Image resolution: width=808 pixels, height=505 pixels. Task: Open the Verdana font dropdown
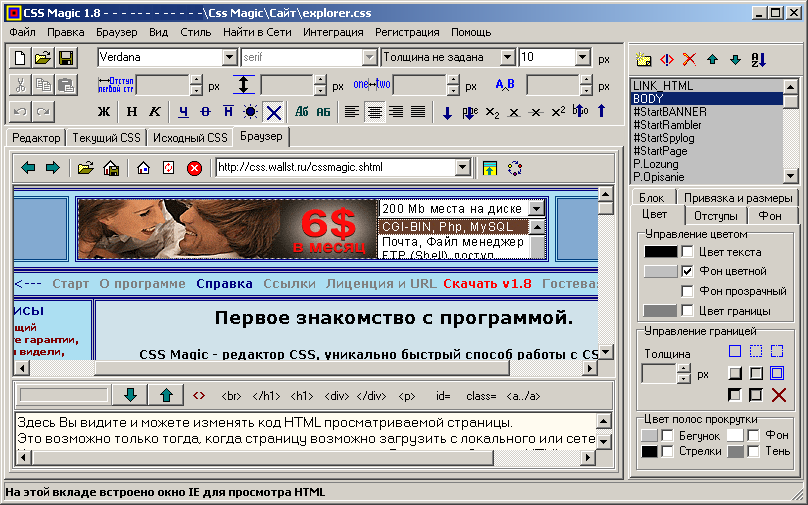click(230, 57)
